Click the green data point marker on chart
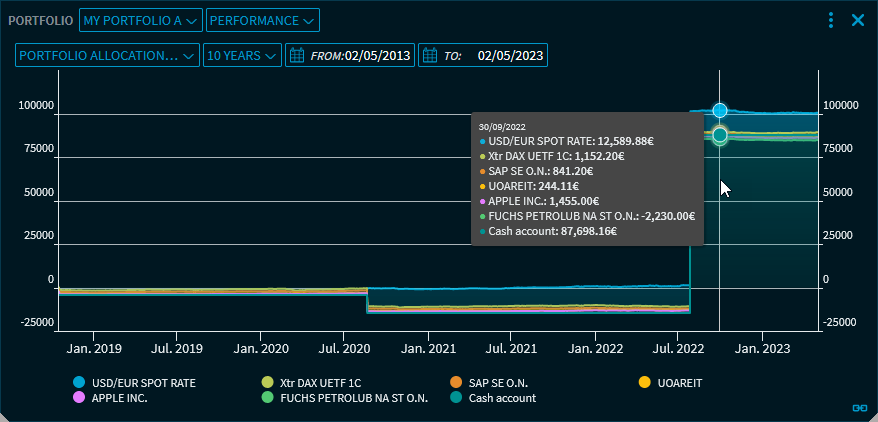 (x=719, y=135)
